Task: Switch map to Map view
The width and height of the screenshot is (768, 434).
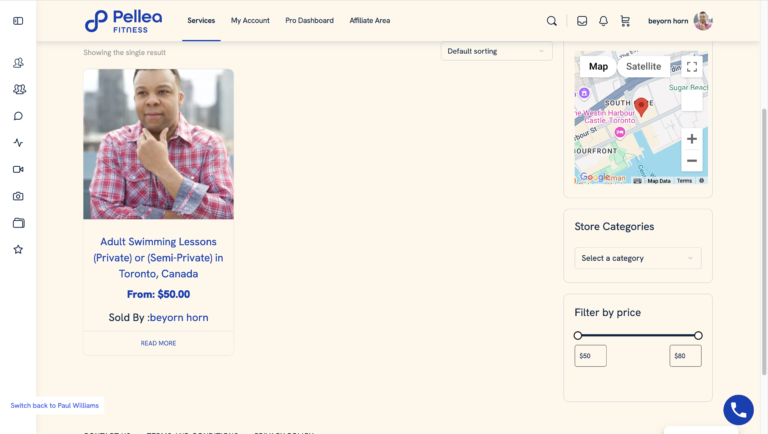Action: 598,67
